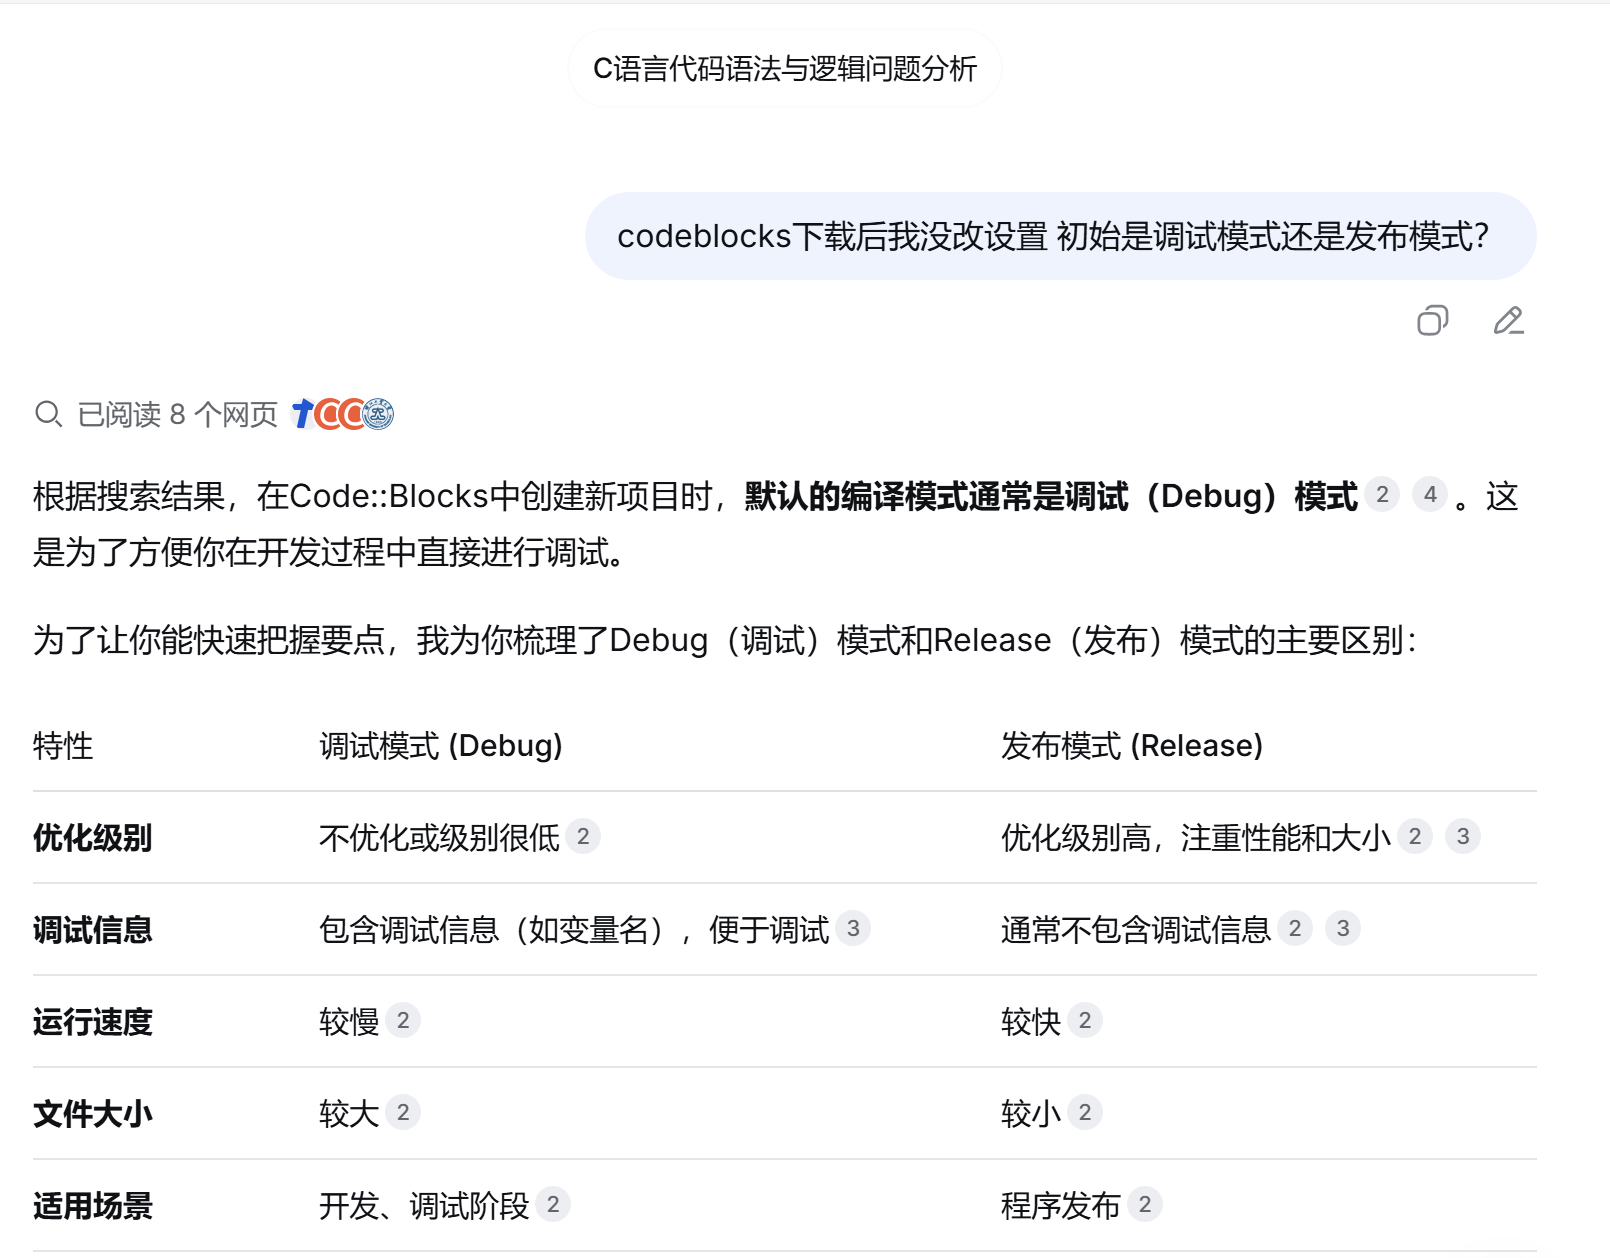Open citation 4 in the first paragraph

(1431, 495)
